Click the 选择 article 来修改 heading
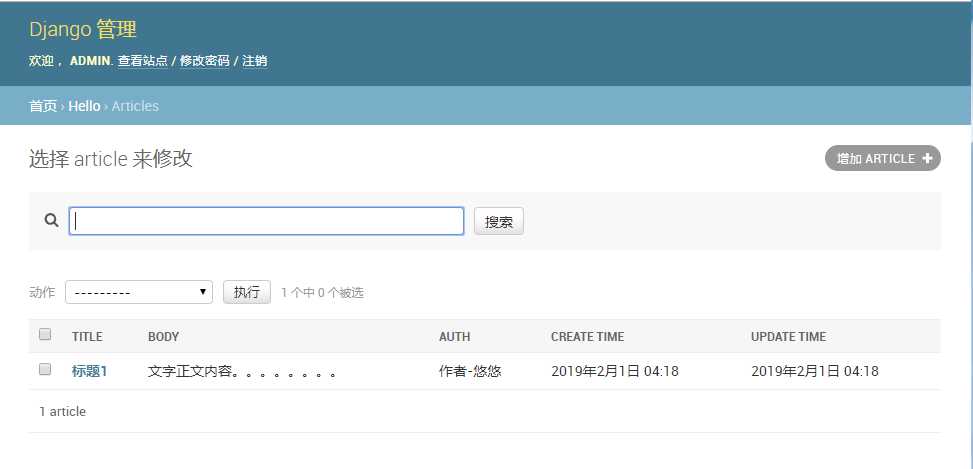The width and height of the screenshot is (973, 469). tap(110, 159)
